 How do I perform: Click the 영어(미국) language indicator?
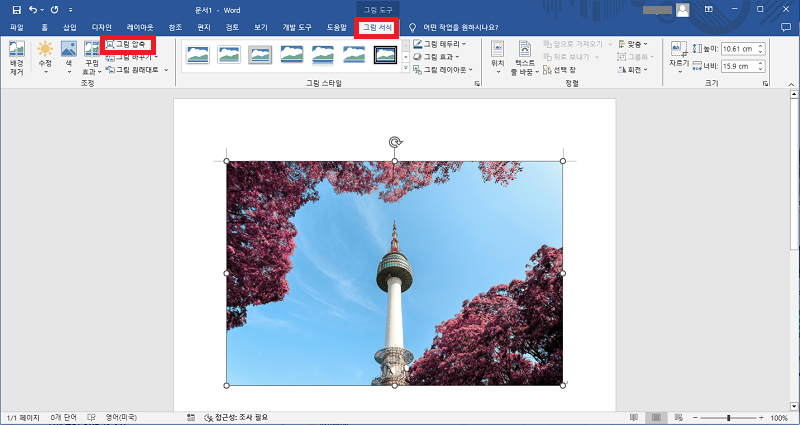tap(121, 418)
